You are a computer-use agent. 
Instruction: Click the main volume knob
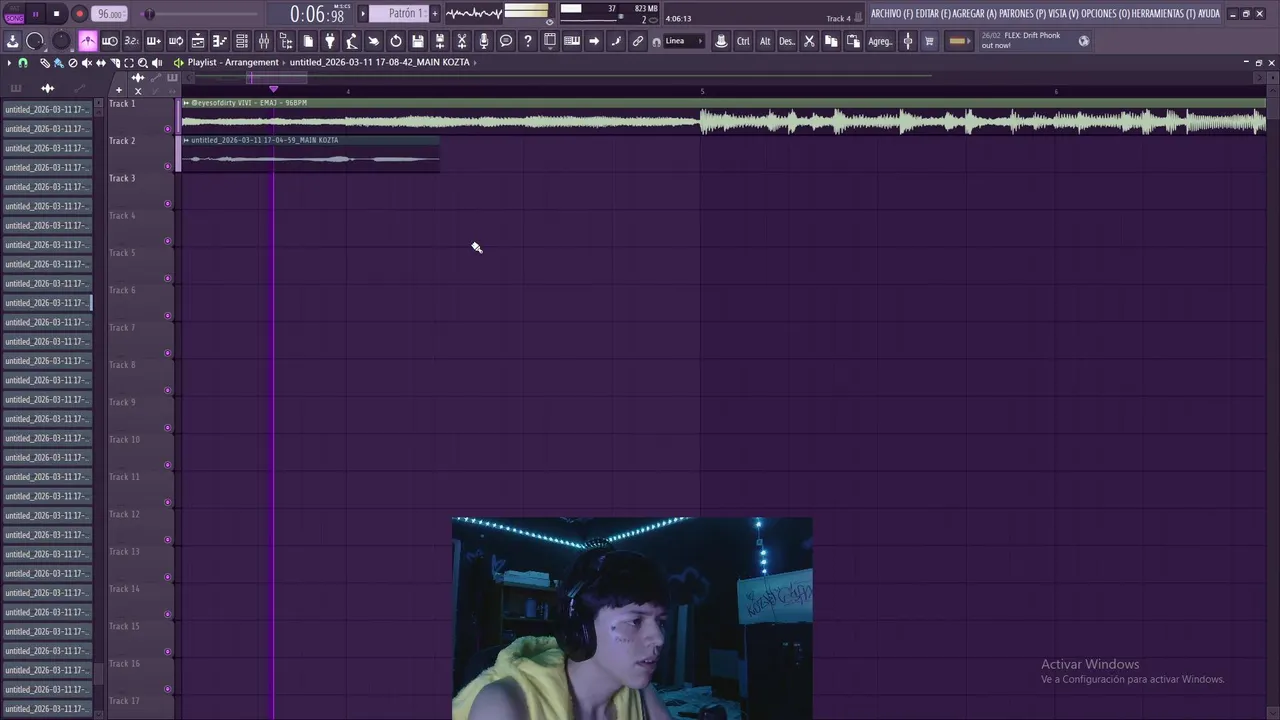click(x=35, y=41)
